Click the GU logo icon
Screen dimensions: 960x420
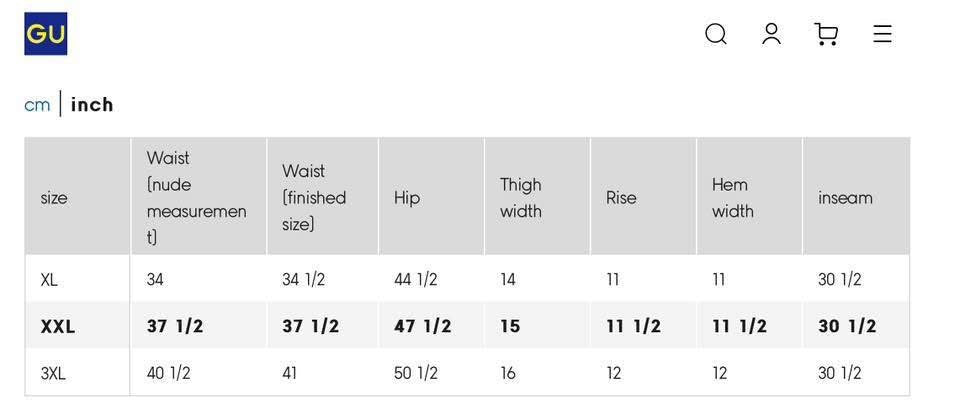(x=46, y=34)
